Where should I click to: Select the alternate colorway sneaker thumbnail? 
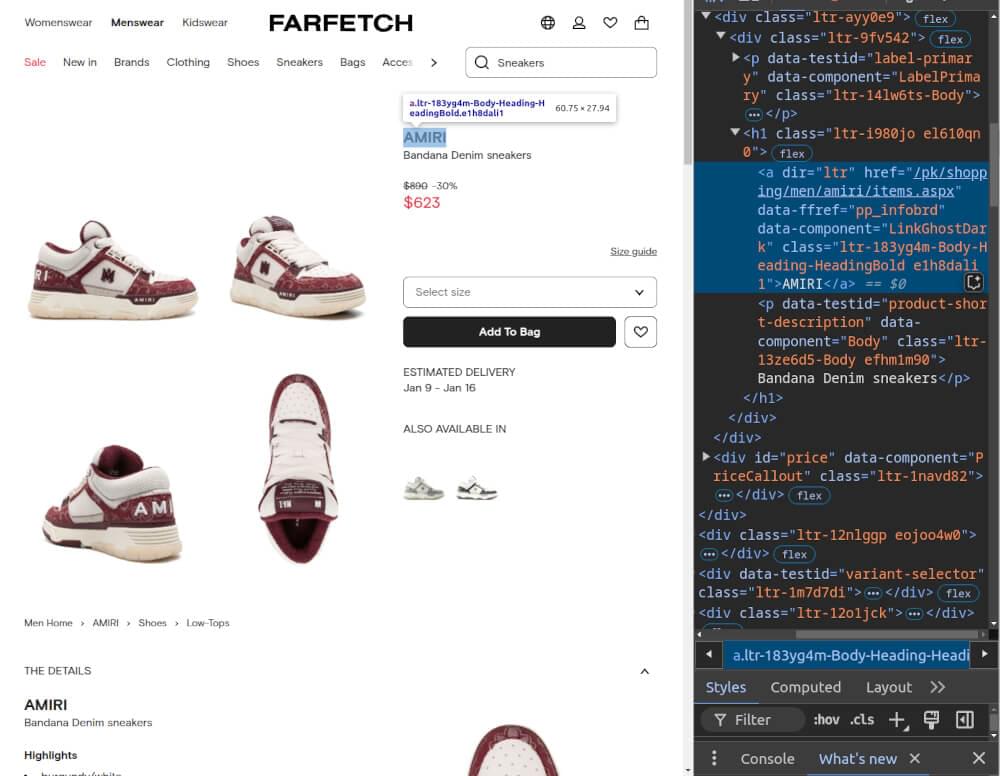pyautogui.click(x=424, y=489)
